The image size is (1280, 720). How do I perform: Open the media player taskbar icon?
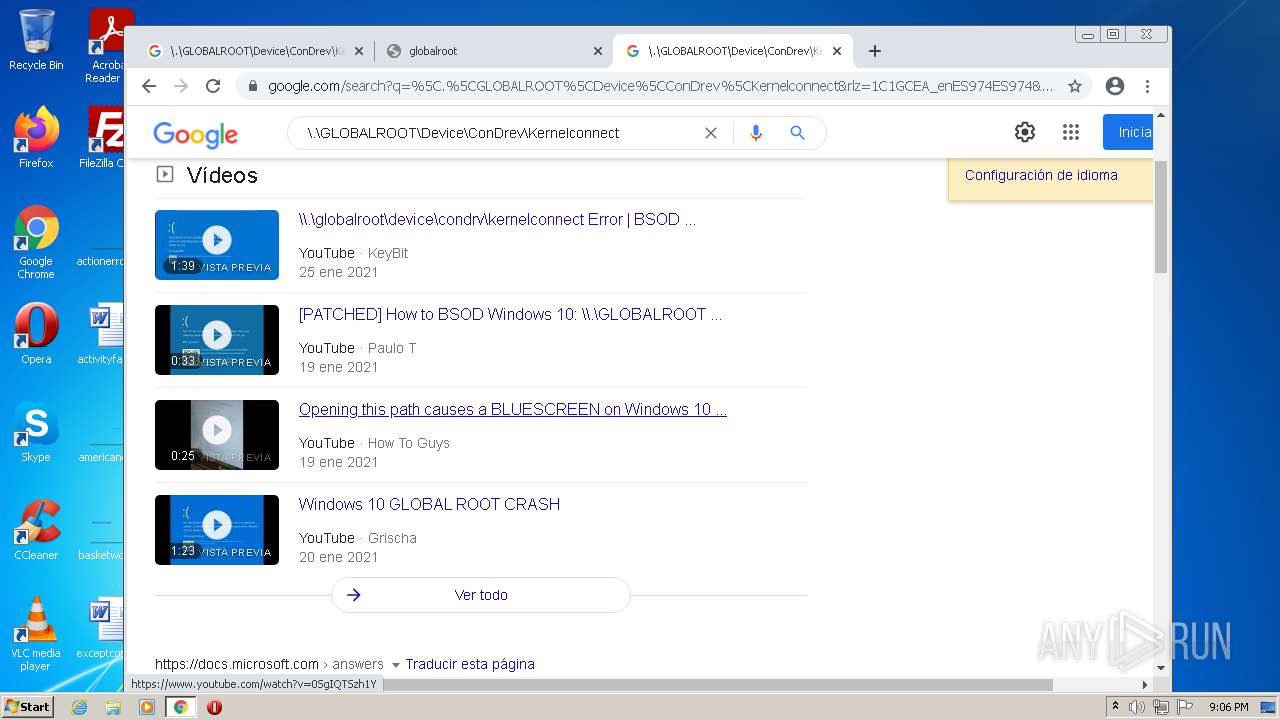click(x=147, y=707)
